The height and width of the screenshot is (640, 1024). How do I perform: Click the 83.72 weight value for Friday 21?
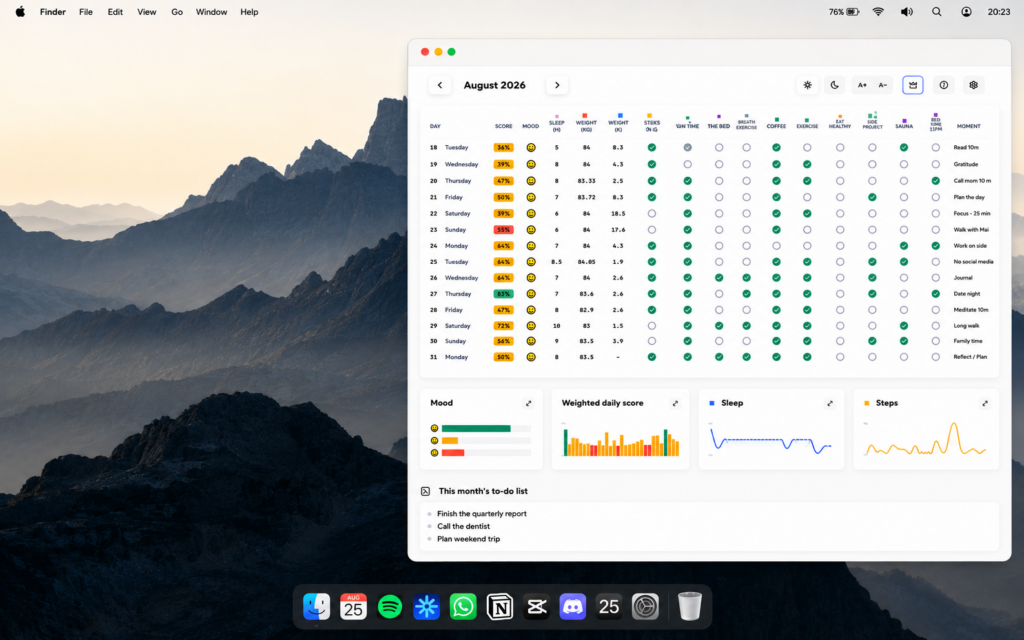(586, 197)
